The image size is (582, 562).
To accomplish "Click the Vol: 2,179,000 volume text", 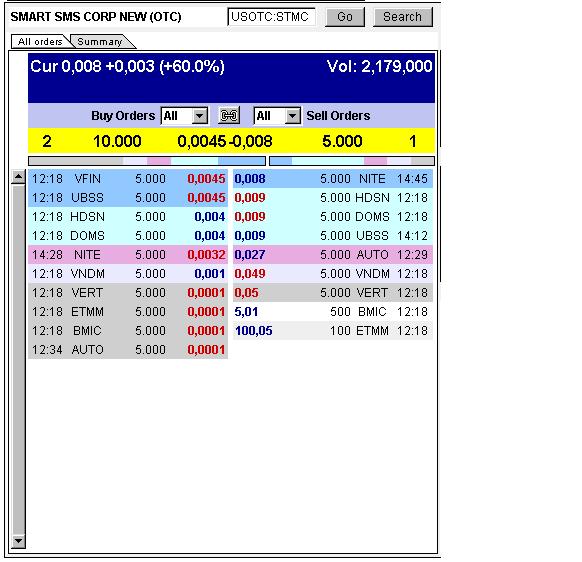I will (379, 67).
